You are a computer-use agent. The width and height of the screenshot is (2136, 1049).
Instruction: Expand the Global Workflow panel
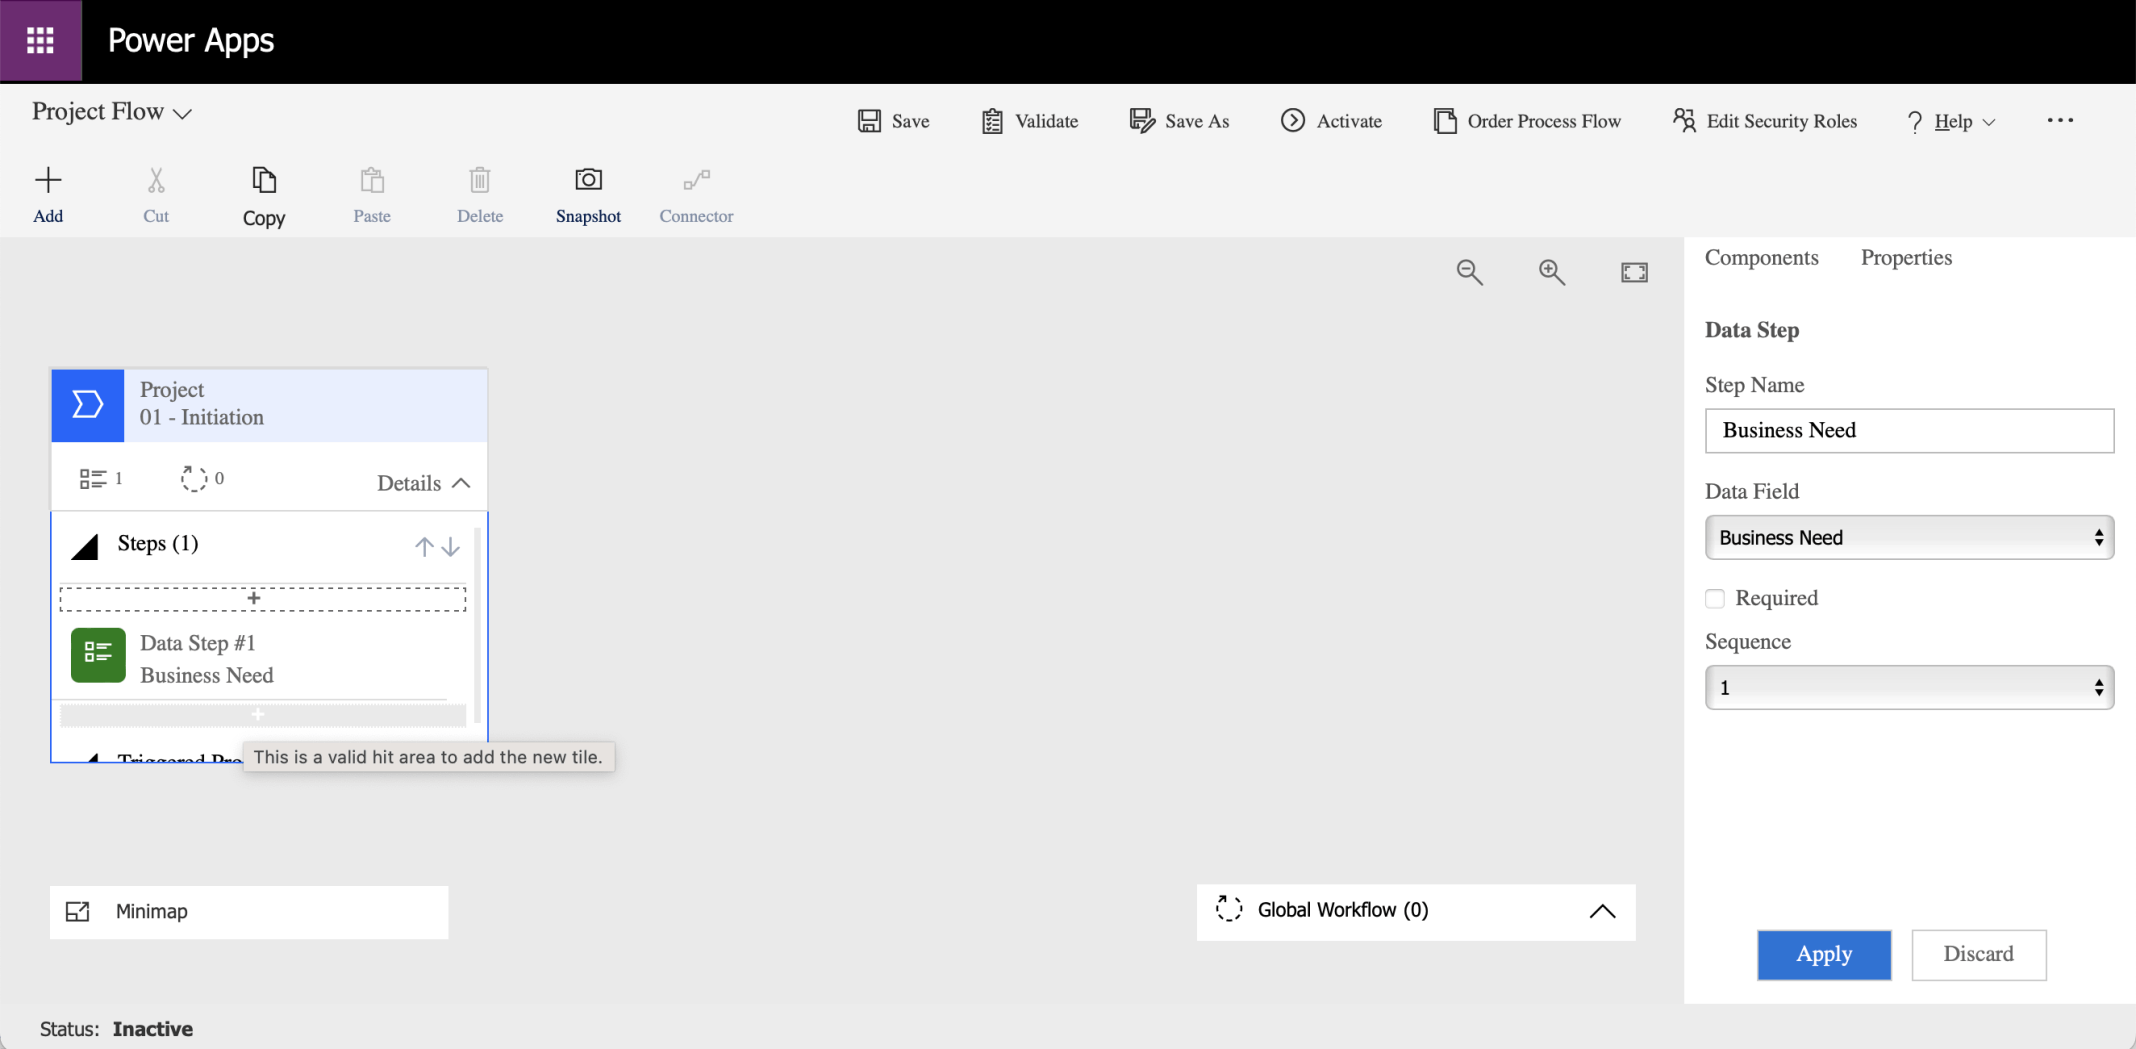tap(1602, 911)
